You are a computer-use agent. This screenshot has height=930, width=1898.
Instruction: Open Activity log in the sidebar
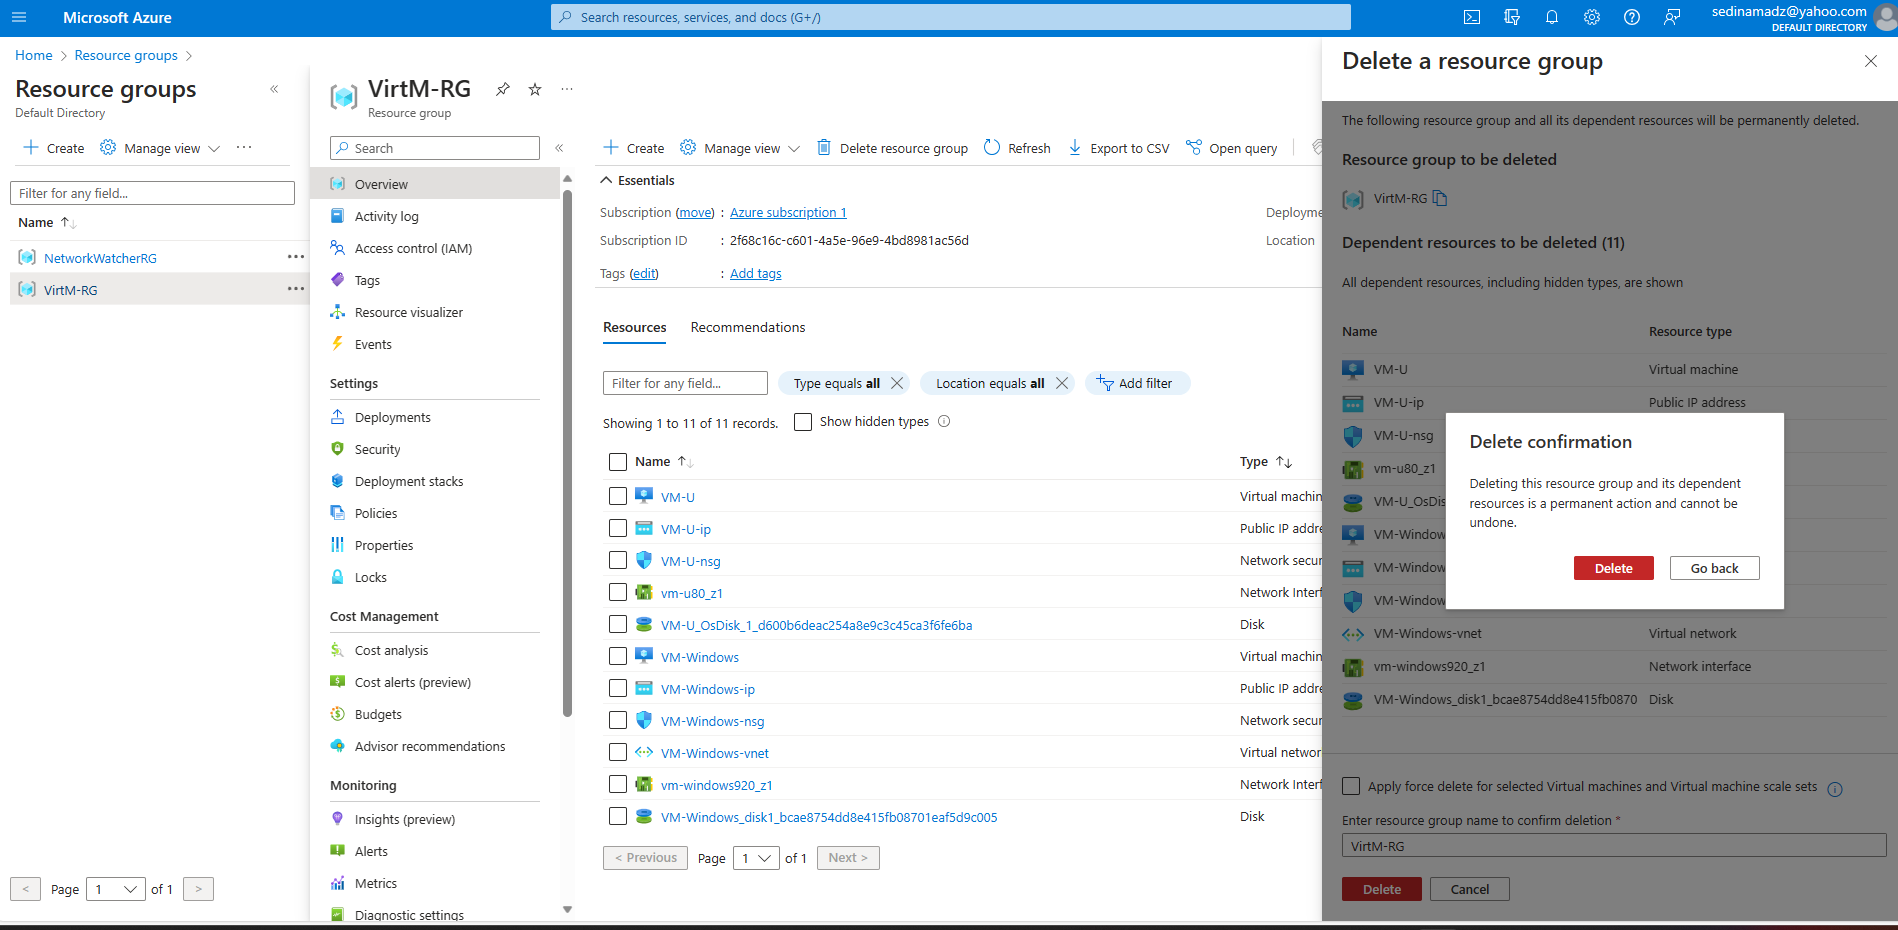pos(386,216)
